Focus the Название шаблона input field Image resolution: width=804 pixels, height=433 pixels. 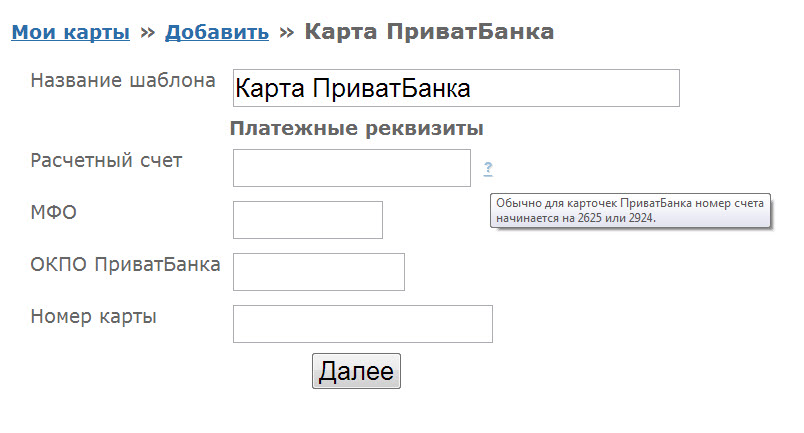pos(455,88)
